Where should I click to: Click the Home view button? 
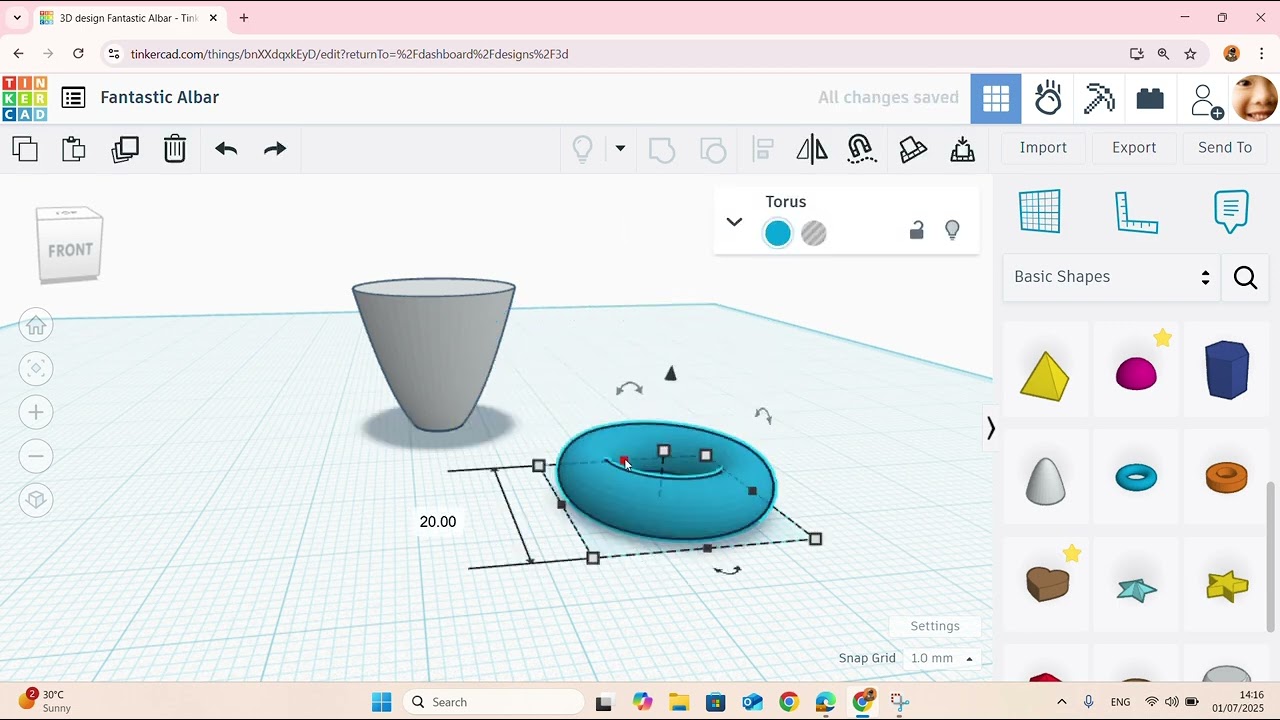36,326
